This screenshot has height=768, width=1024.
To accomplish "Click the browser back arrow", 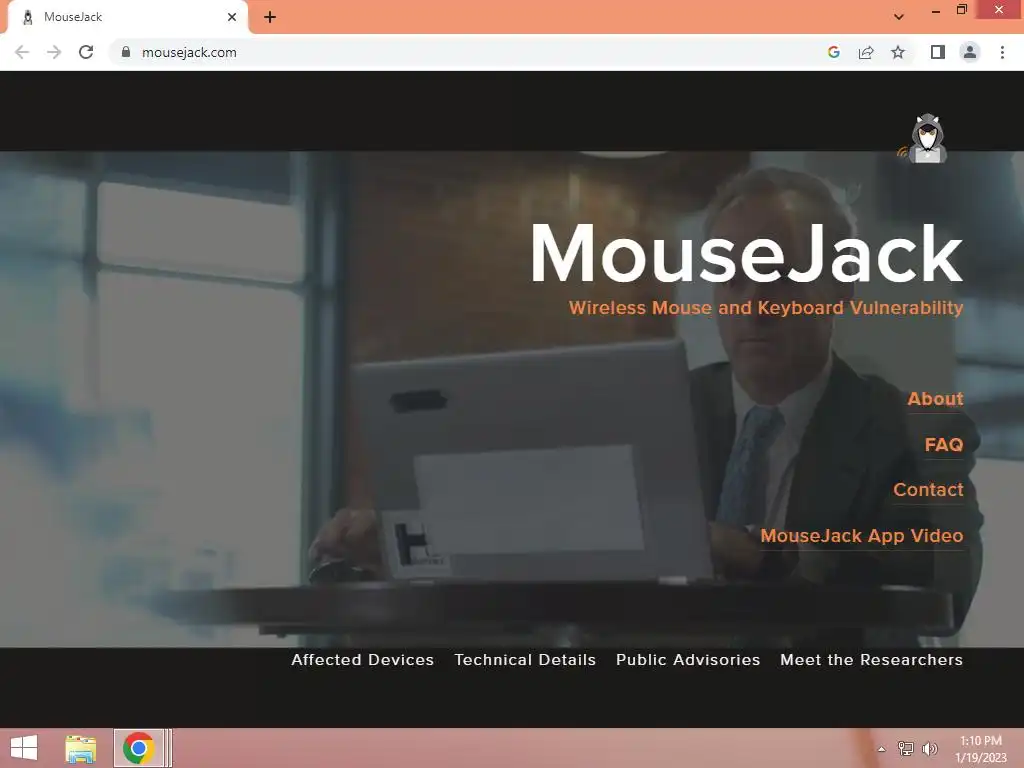I will tap(22, 52).
